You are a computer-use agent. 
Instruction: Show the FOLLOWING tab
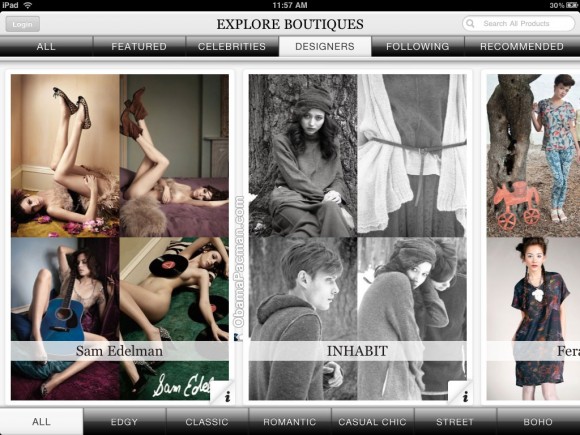pos(418,46)
